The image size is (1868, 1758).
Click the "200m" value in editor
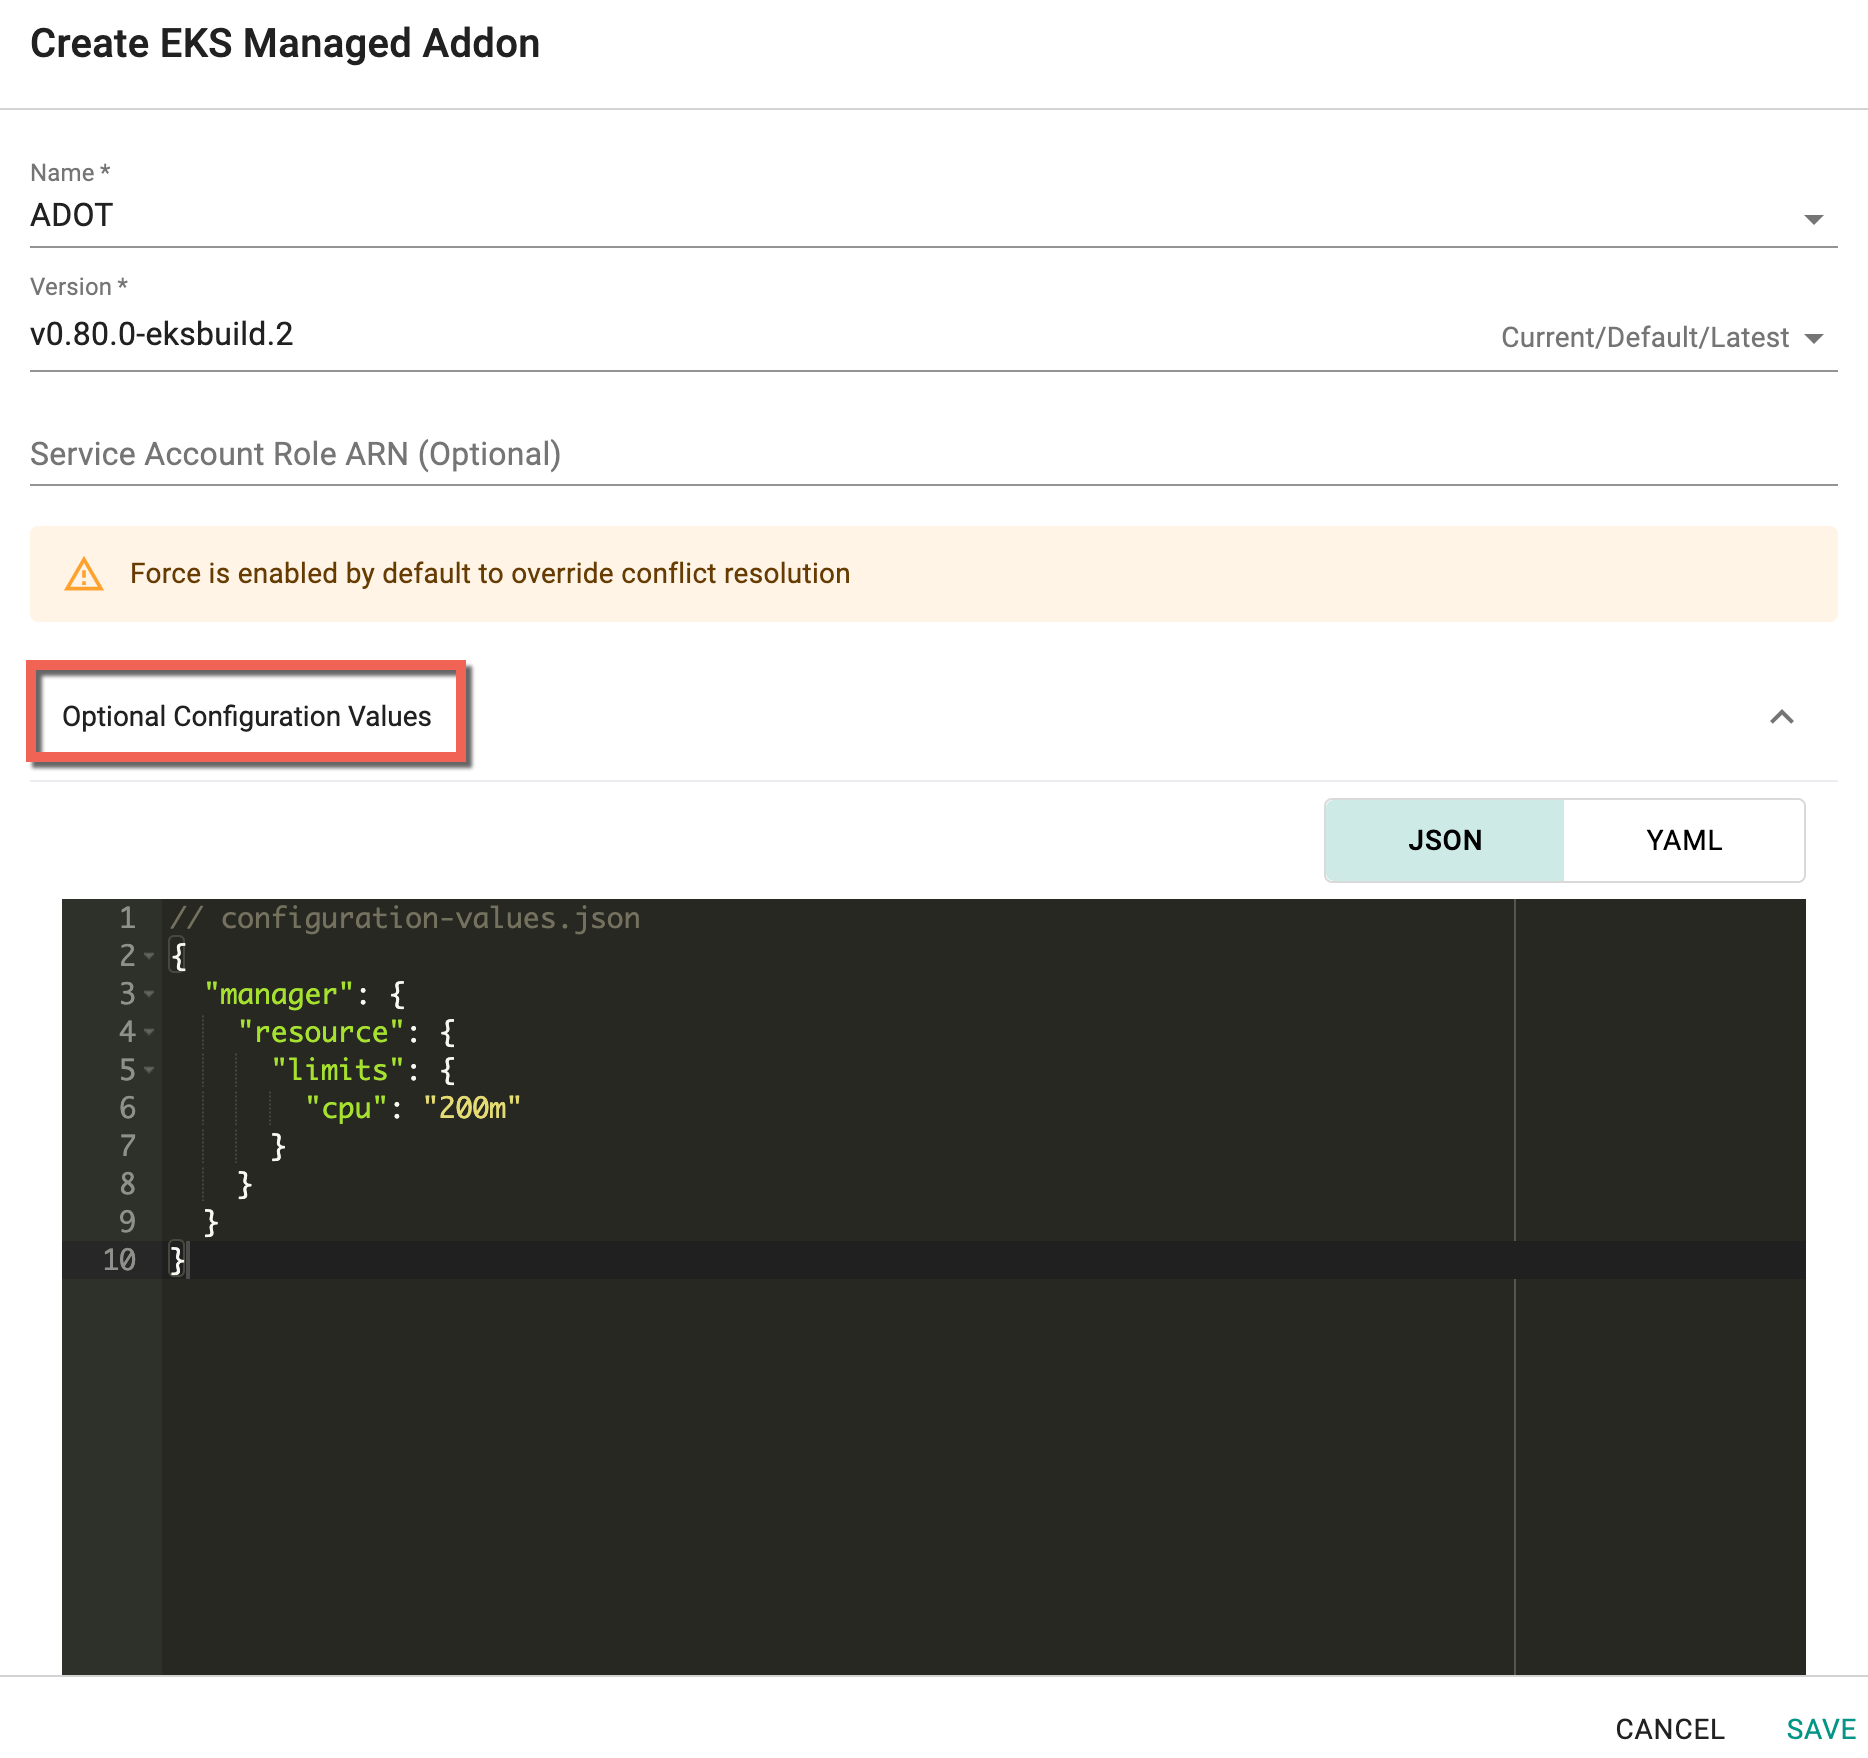[x=472, y=1108]
